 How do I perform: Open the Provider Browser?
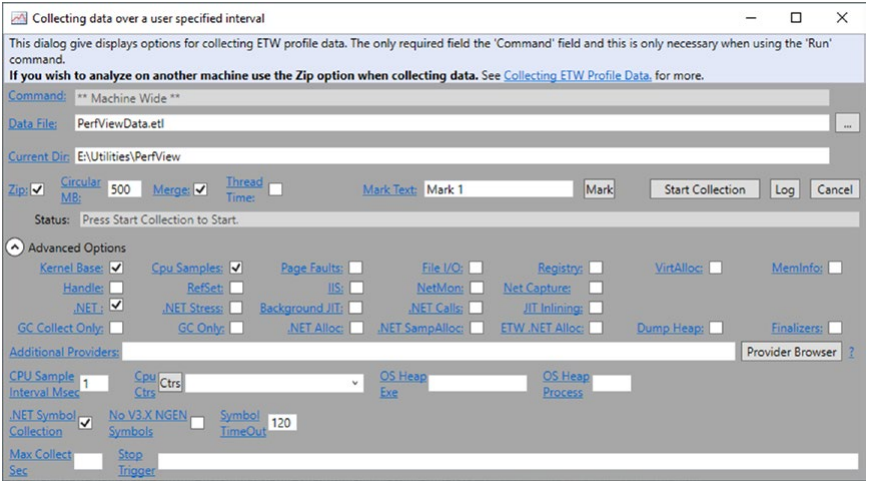click(x=791, y=351)
